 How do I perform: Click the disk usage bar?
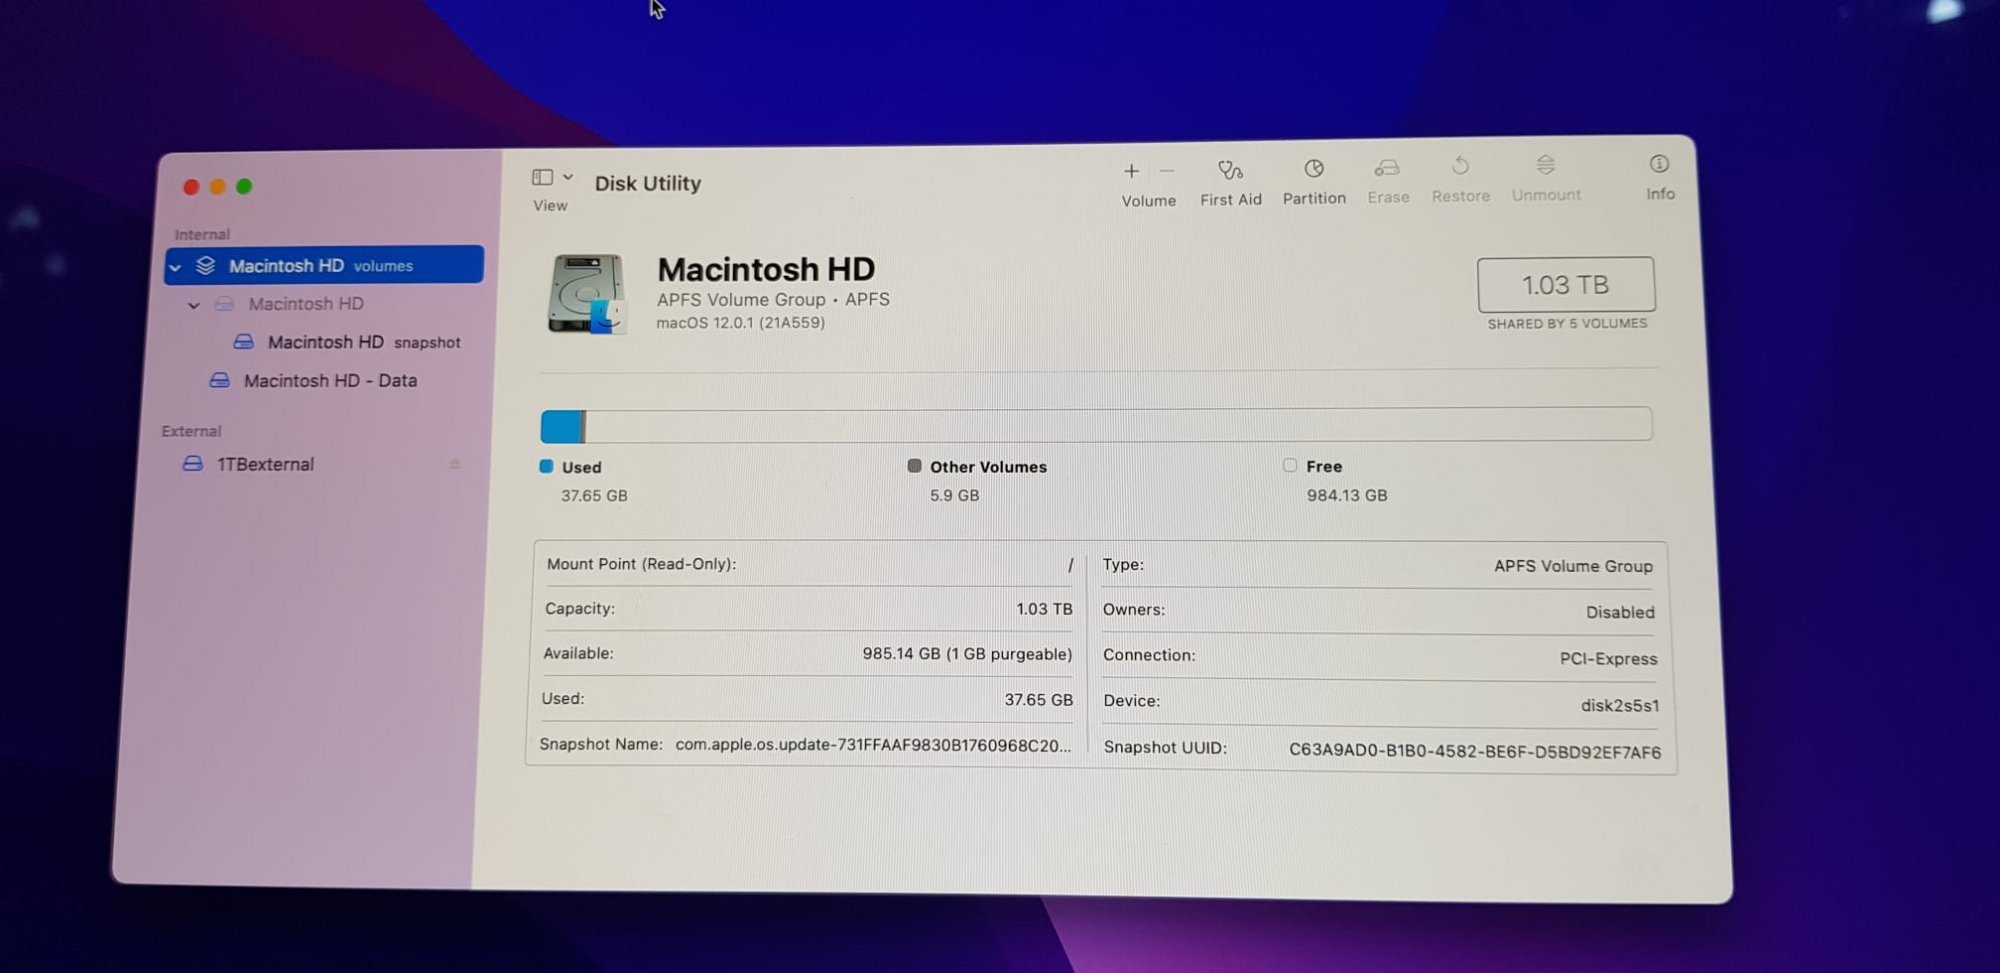1096,425
